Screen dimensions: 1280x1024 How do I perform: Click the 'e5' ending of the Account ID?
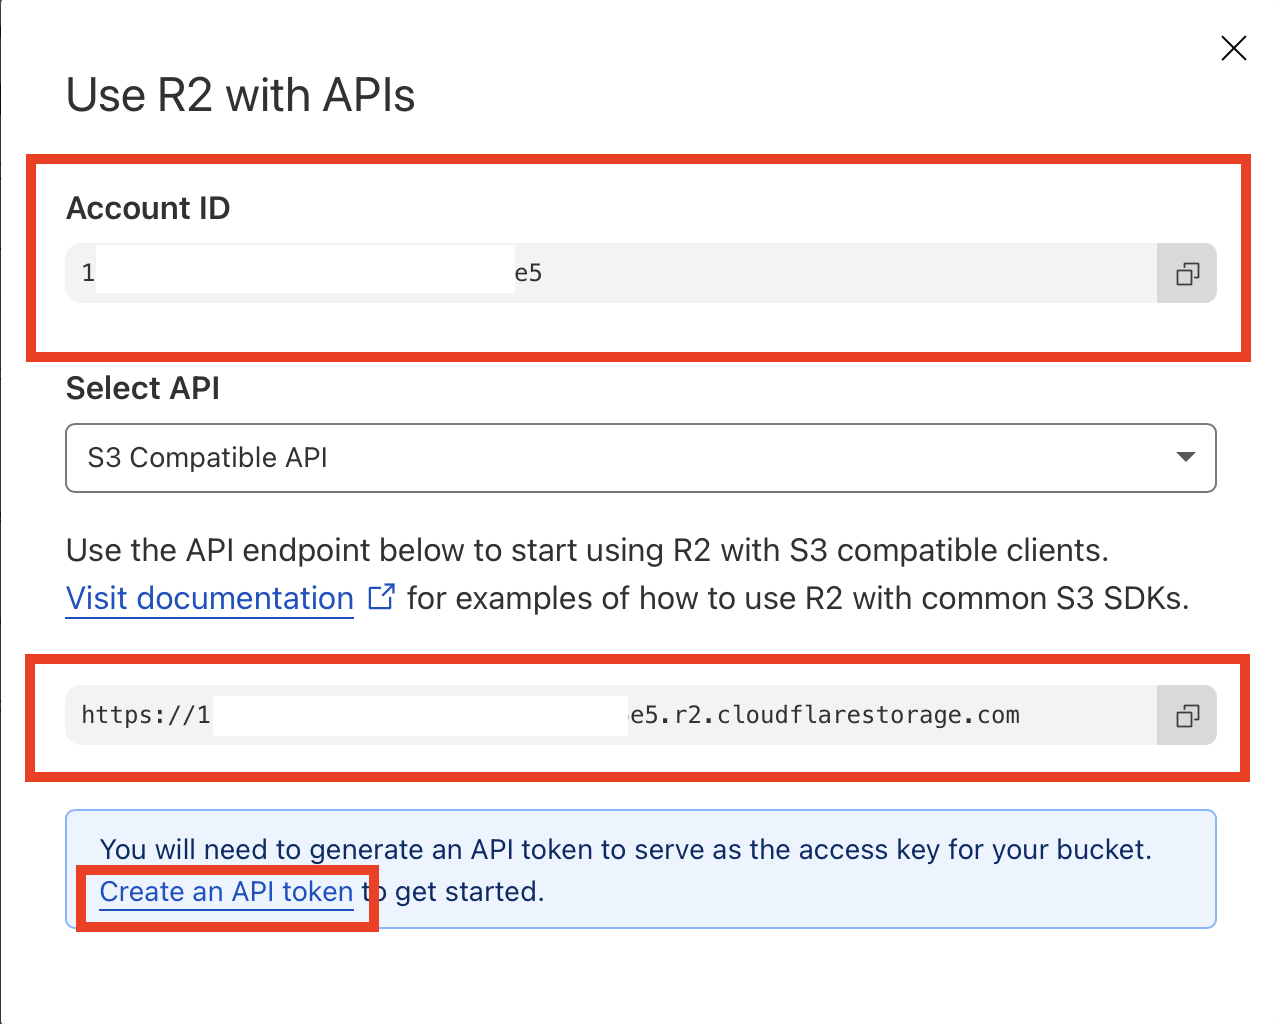pyautogui.click(x=528, y=273)
